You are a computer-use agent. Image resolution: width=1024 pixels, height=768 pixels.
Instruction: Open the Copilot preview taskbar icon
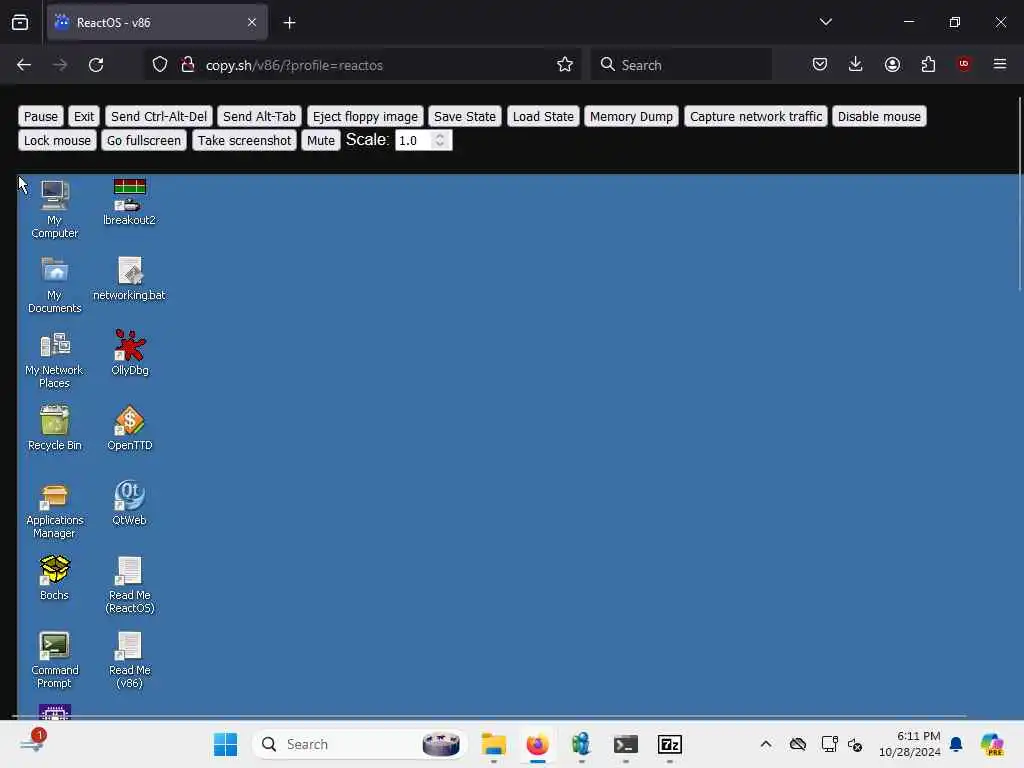[993, 744]
